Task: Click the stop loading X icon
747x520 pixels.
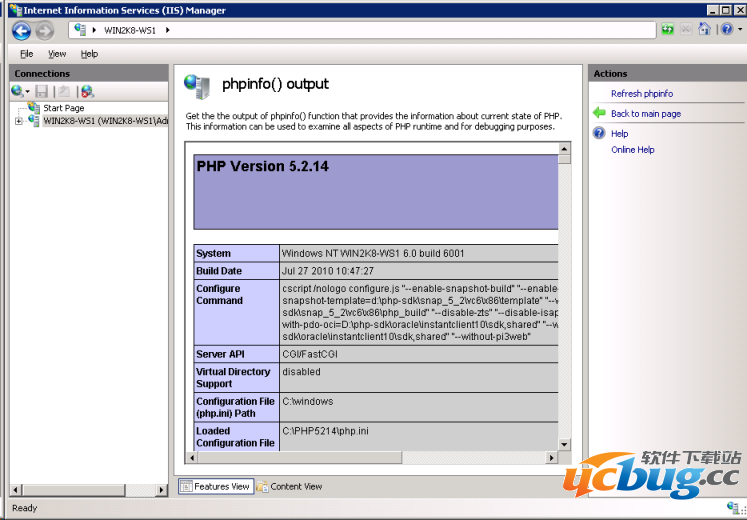Action: (686, 30)
